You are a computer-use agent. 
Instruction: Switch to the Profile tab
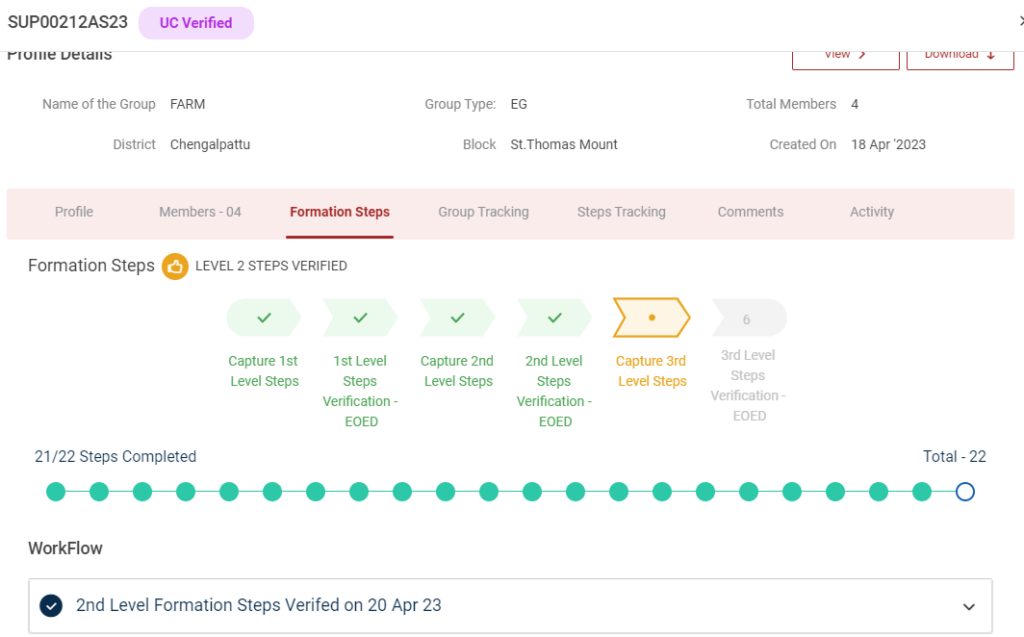click(x=74, y=212)
